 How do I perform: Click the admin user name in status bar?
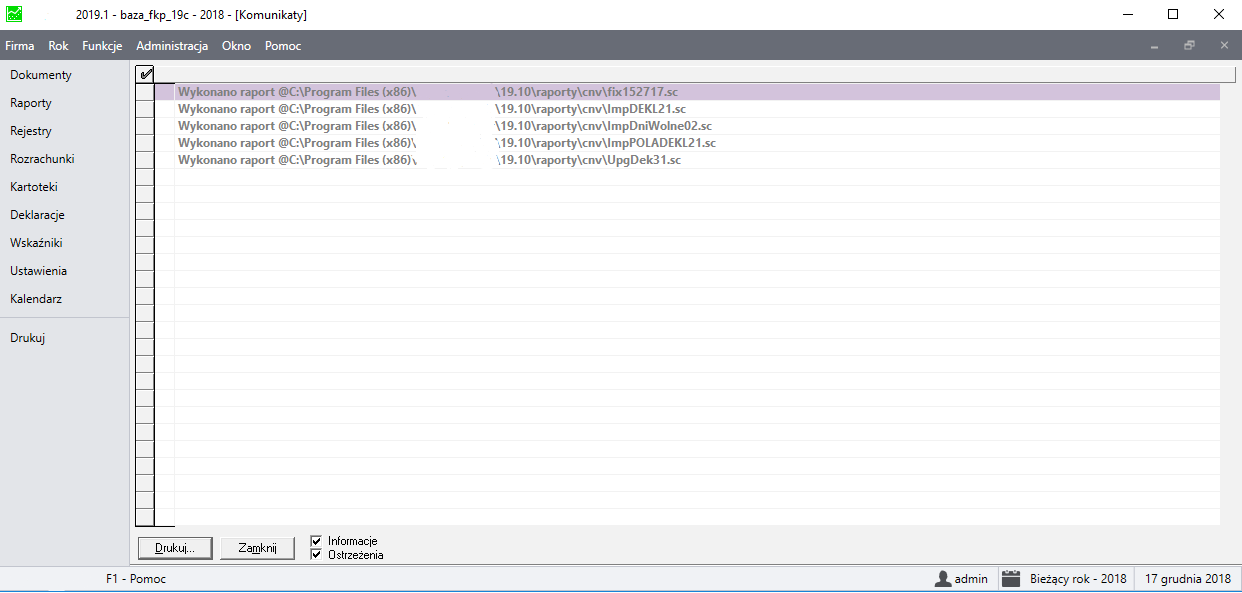[971, 579]
